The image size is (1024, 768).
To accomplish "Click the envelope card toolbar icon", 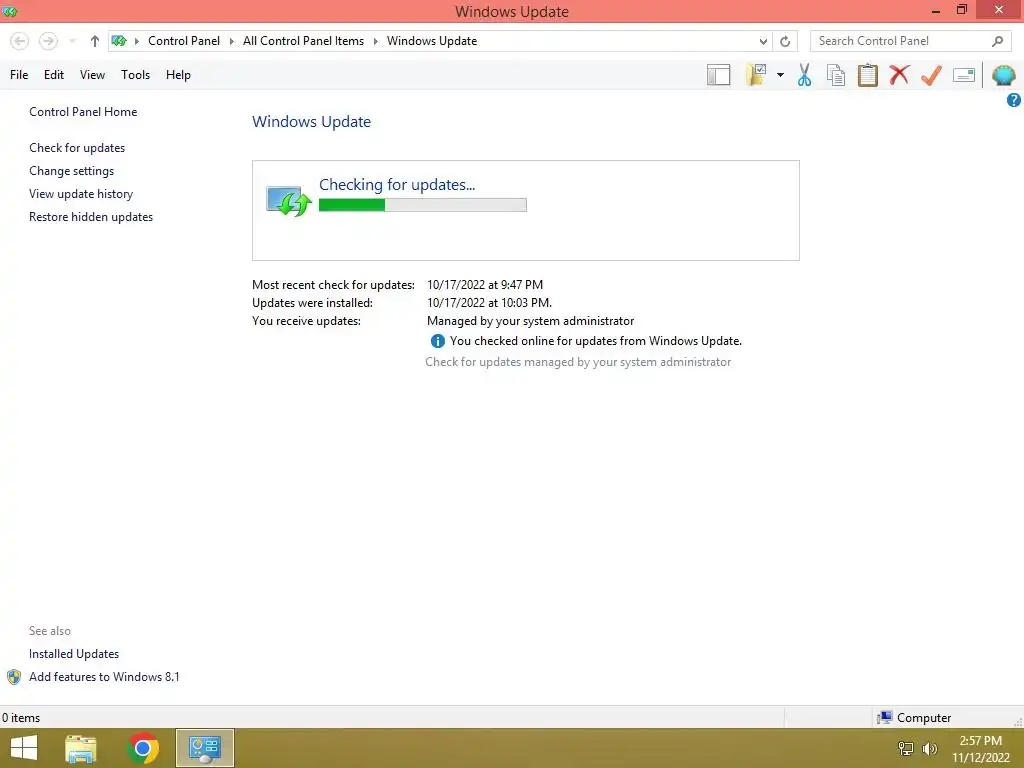I will point(964,75).
